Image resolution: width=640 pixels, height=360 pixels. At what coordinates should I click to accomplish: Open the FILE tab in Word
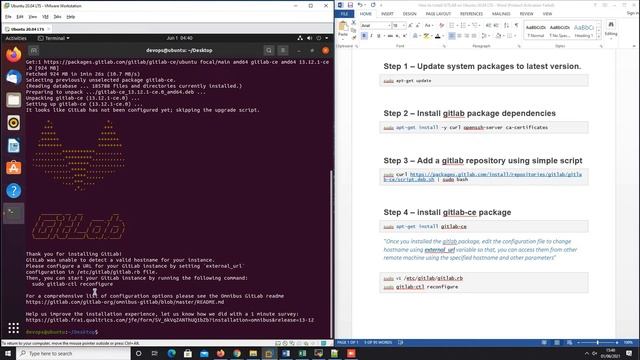344,14
